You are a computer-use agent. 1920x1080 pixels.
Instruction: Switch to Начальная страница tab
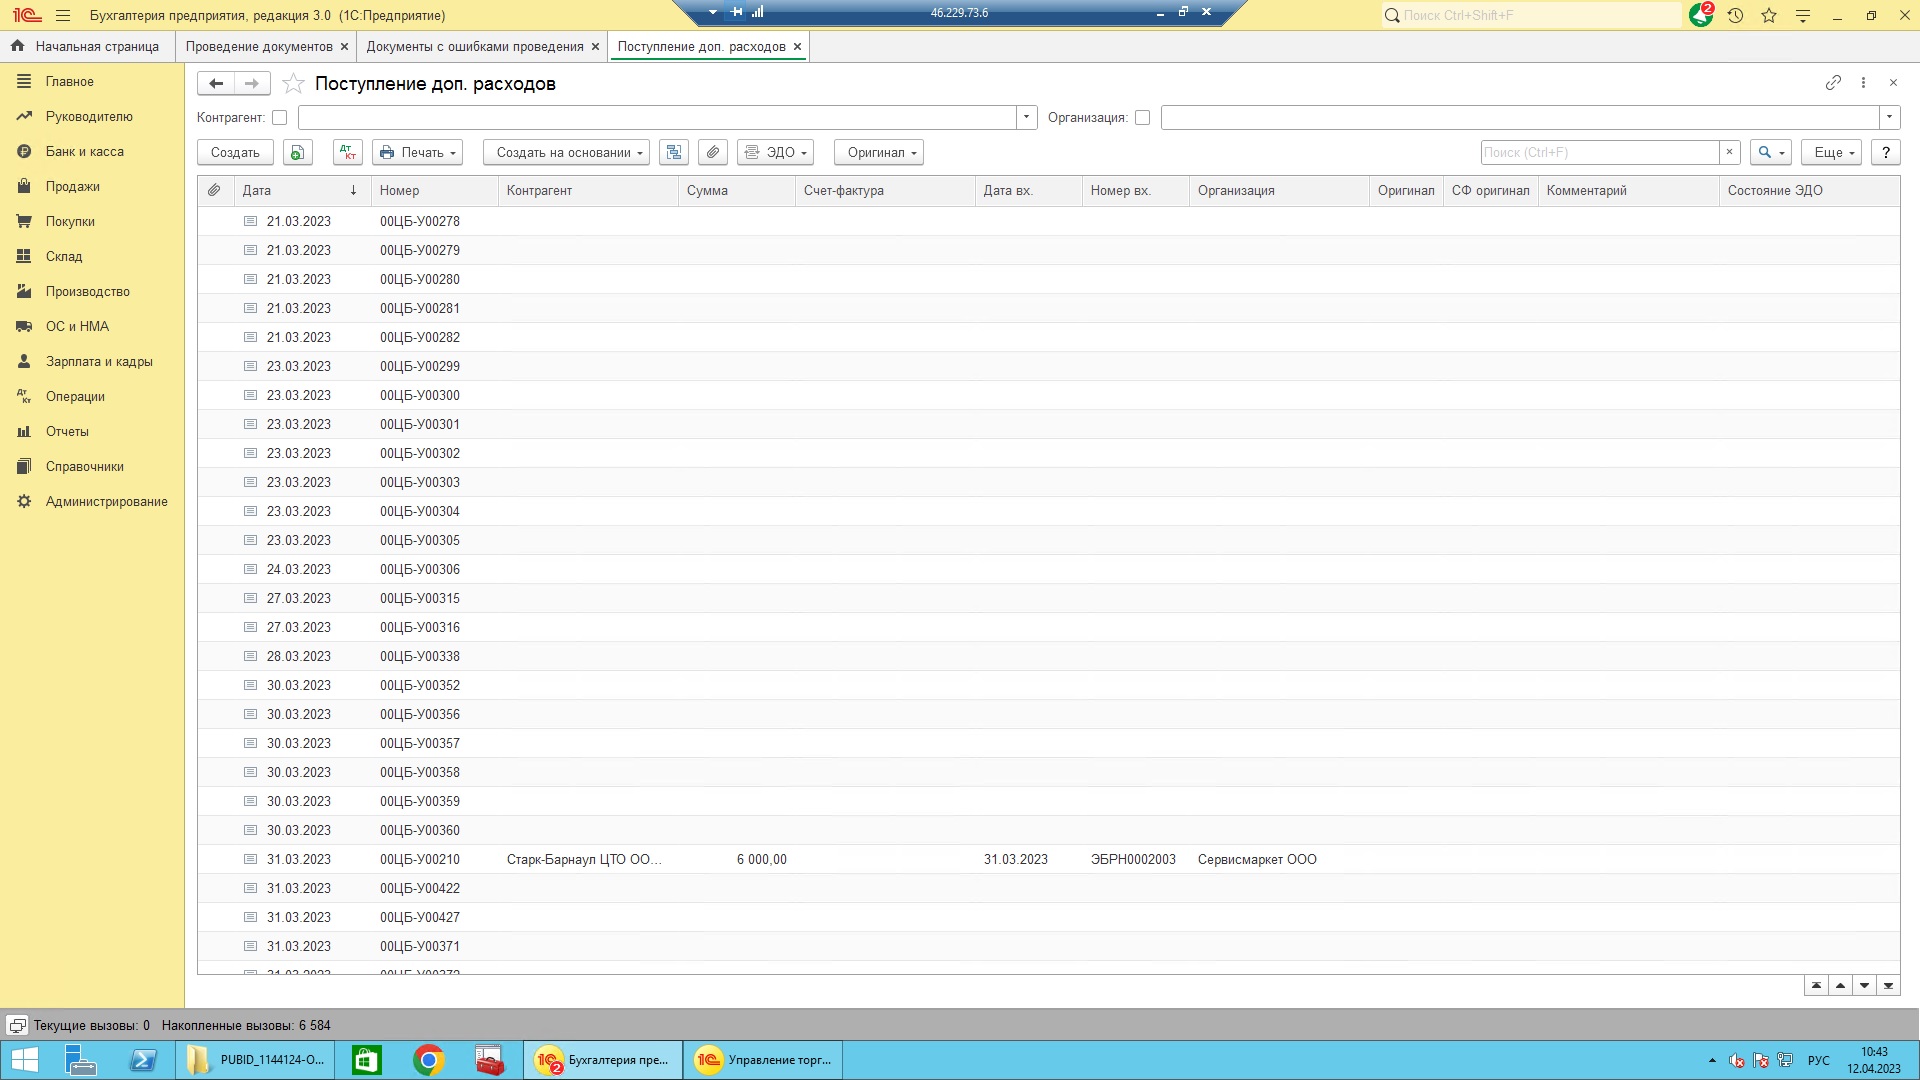[x=86, y=46]
